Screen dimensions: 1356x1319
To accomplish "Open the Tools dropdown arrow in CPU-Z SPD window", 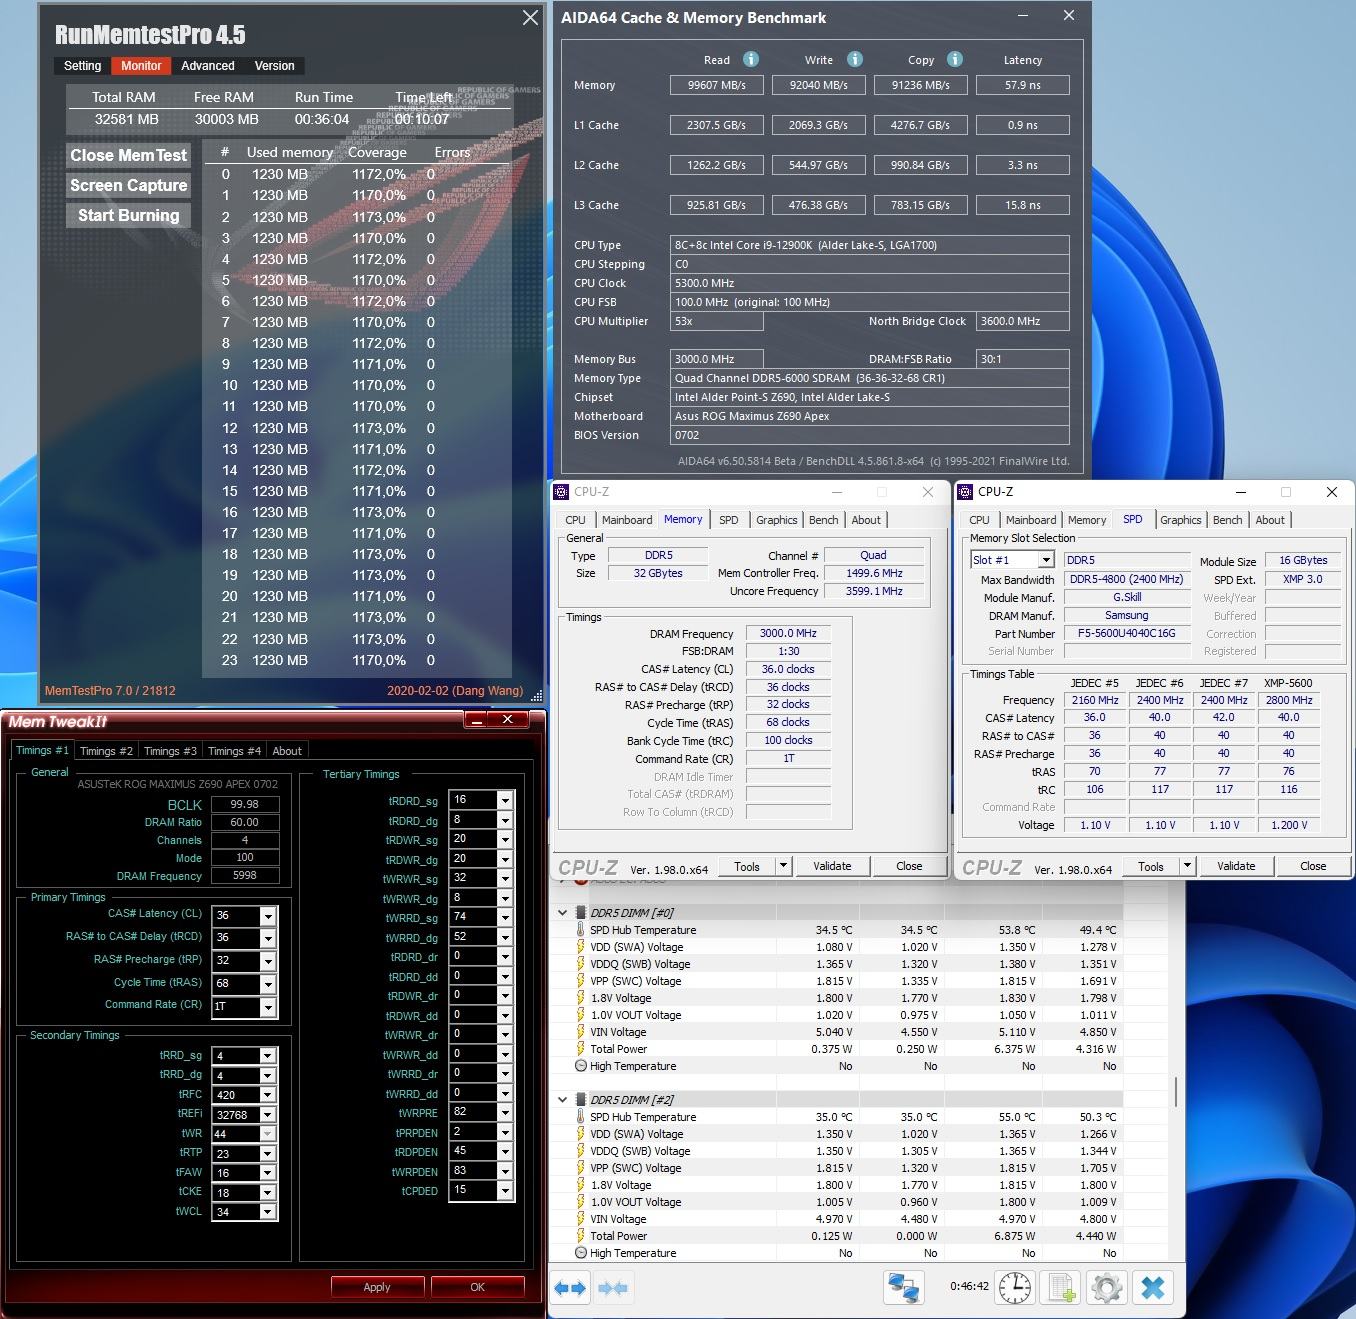I will 1188,866.
